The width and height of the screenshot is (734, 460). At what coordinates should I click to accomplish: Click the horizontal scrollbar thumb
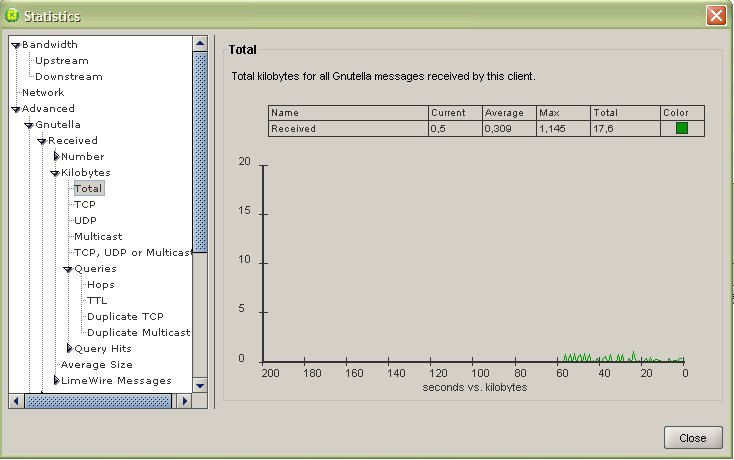(x=98, y=401)
